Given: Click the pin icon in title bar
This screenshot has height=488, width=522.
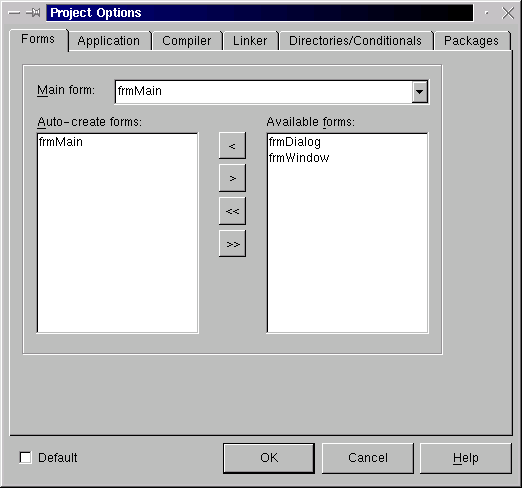Looking at the screenshot, I should [33, 13].
